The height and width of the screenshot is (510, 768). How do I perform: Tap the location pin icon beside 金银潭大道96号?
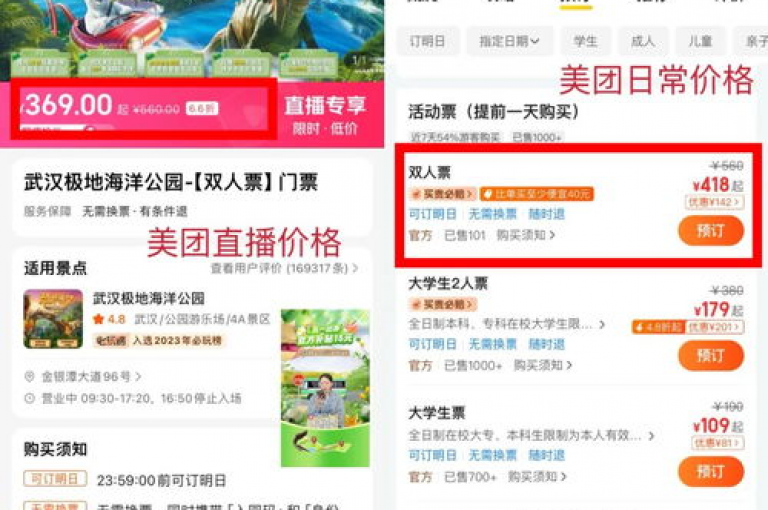tap(29, 376)
